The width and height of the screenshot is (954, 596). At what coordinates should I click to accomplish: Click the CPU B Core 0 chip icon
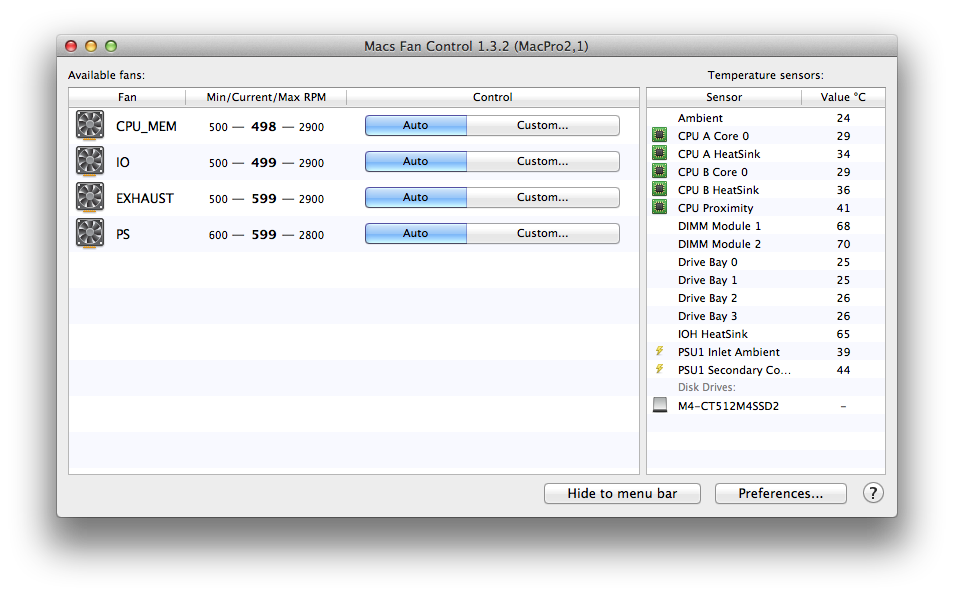click(660, 171)
